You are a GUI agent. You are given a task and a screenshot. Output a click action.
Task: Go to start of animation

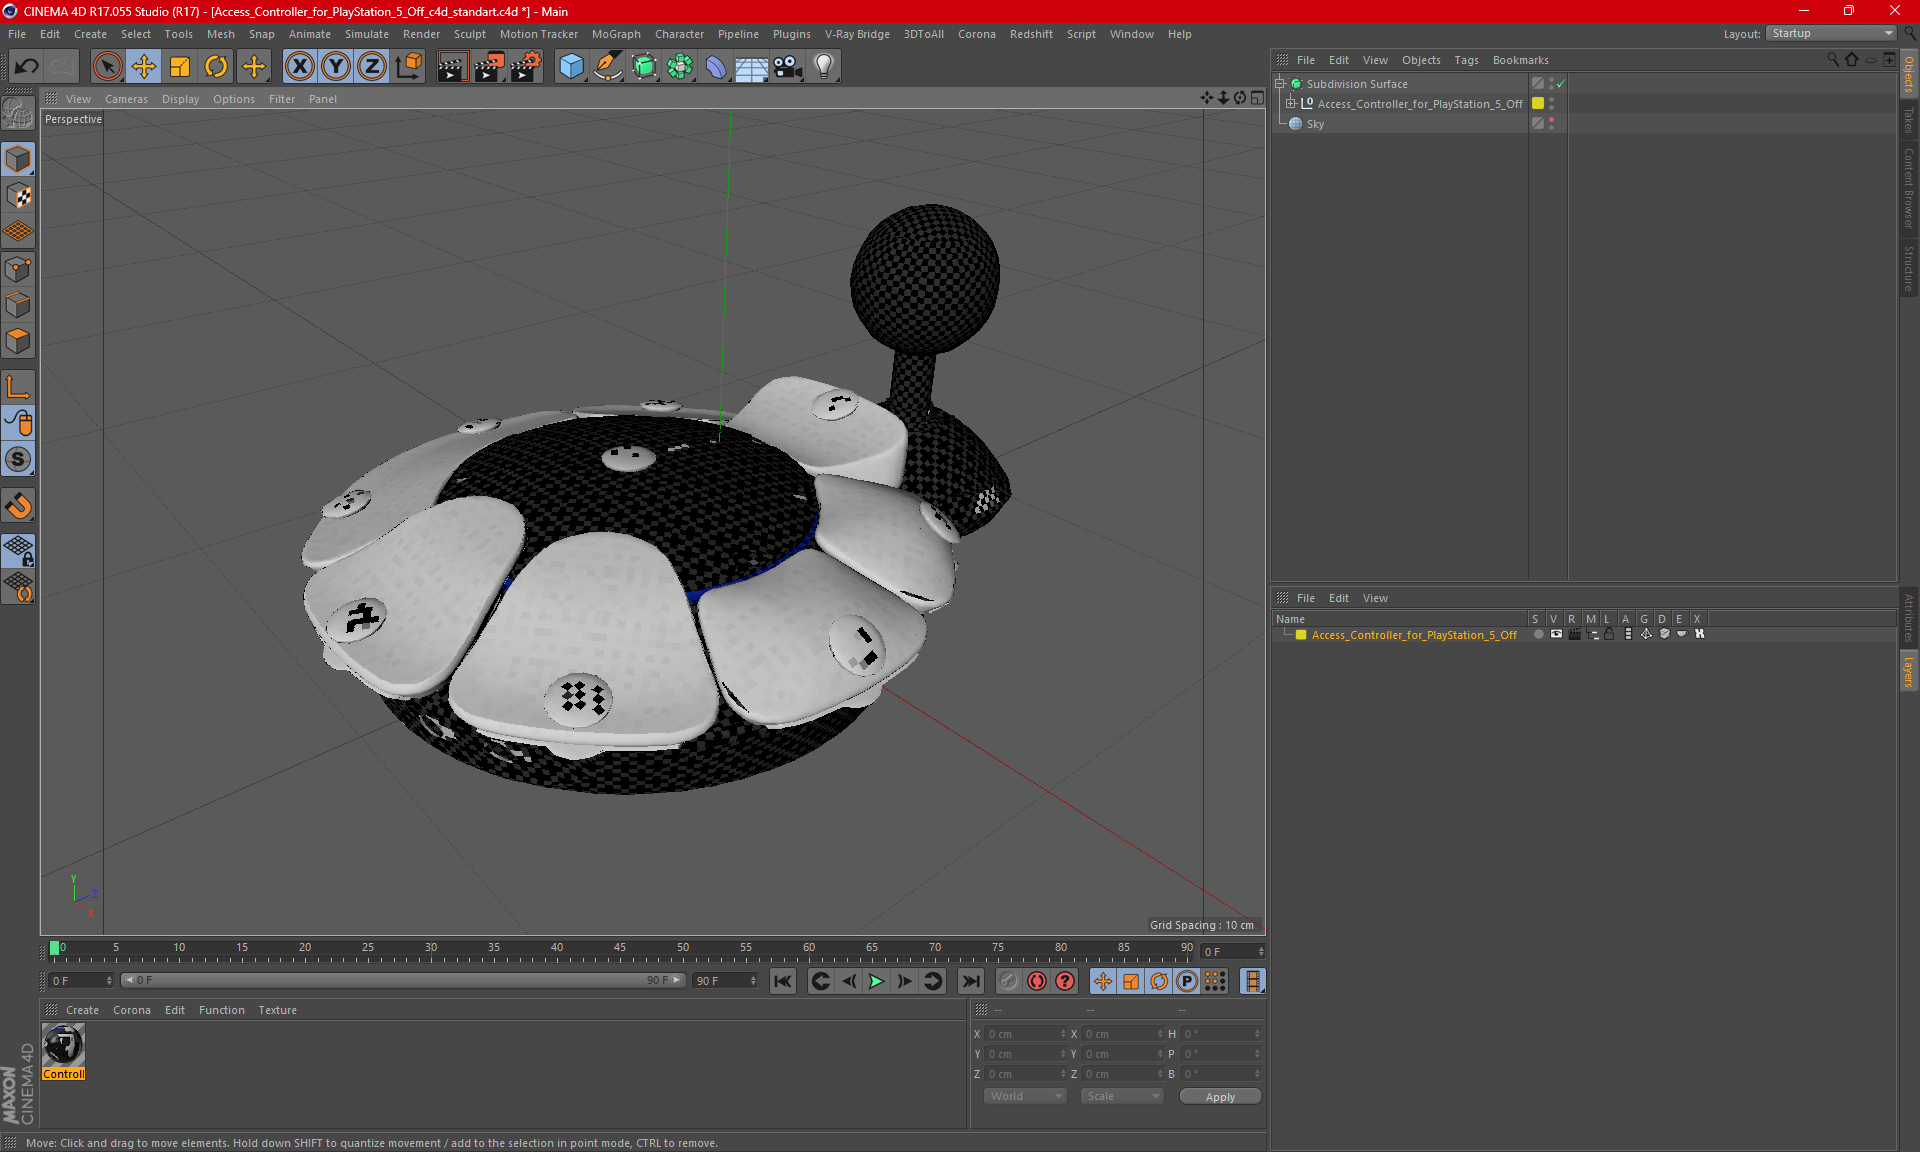pos(783,981)
